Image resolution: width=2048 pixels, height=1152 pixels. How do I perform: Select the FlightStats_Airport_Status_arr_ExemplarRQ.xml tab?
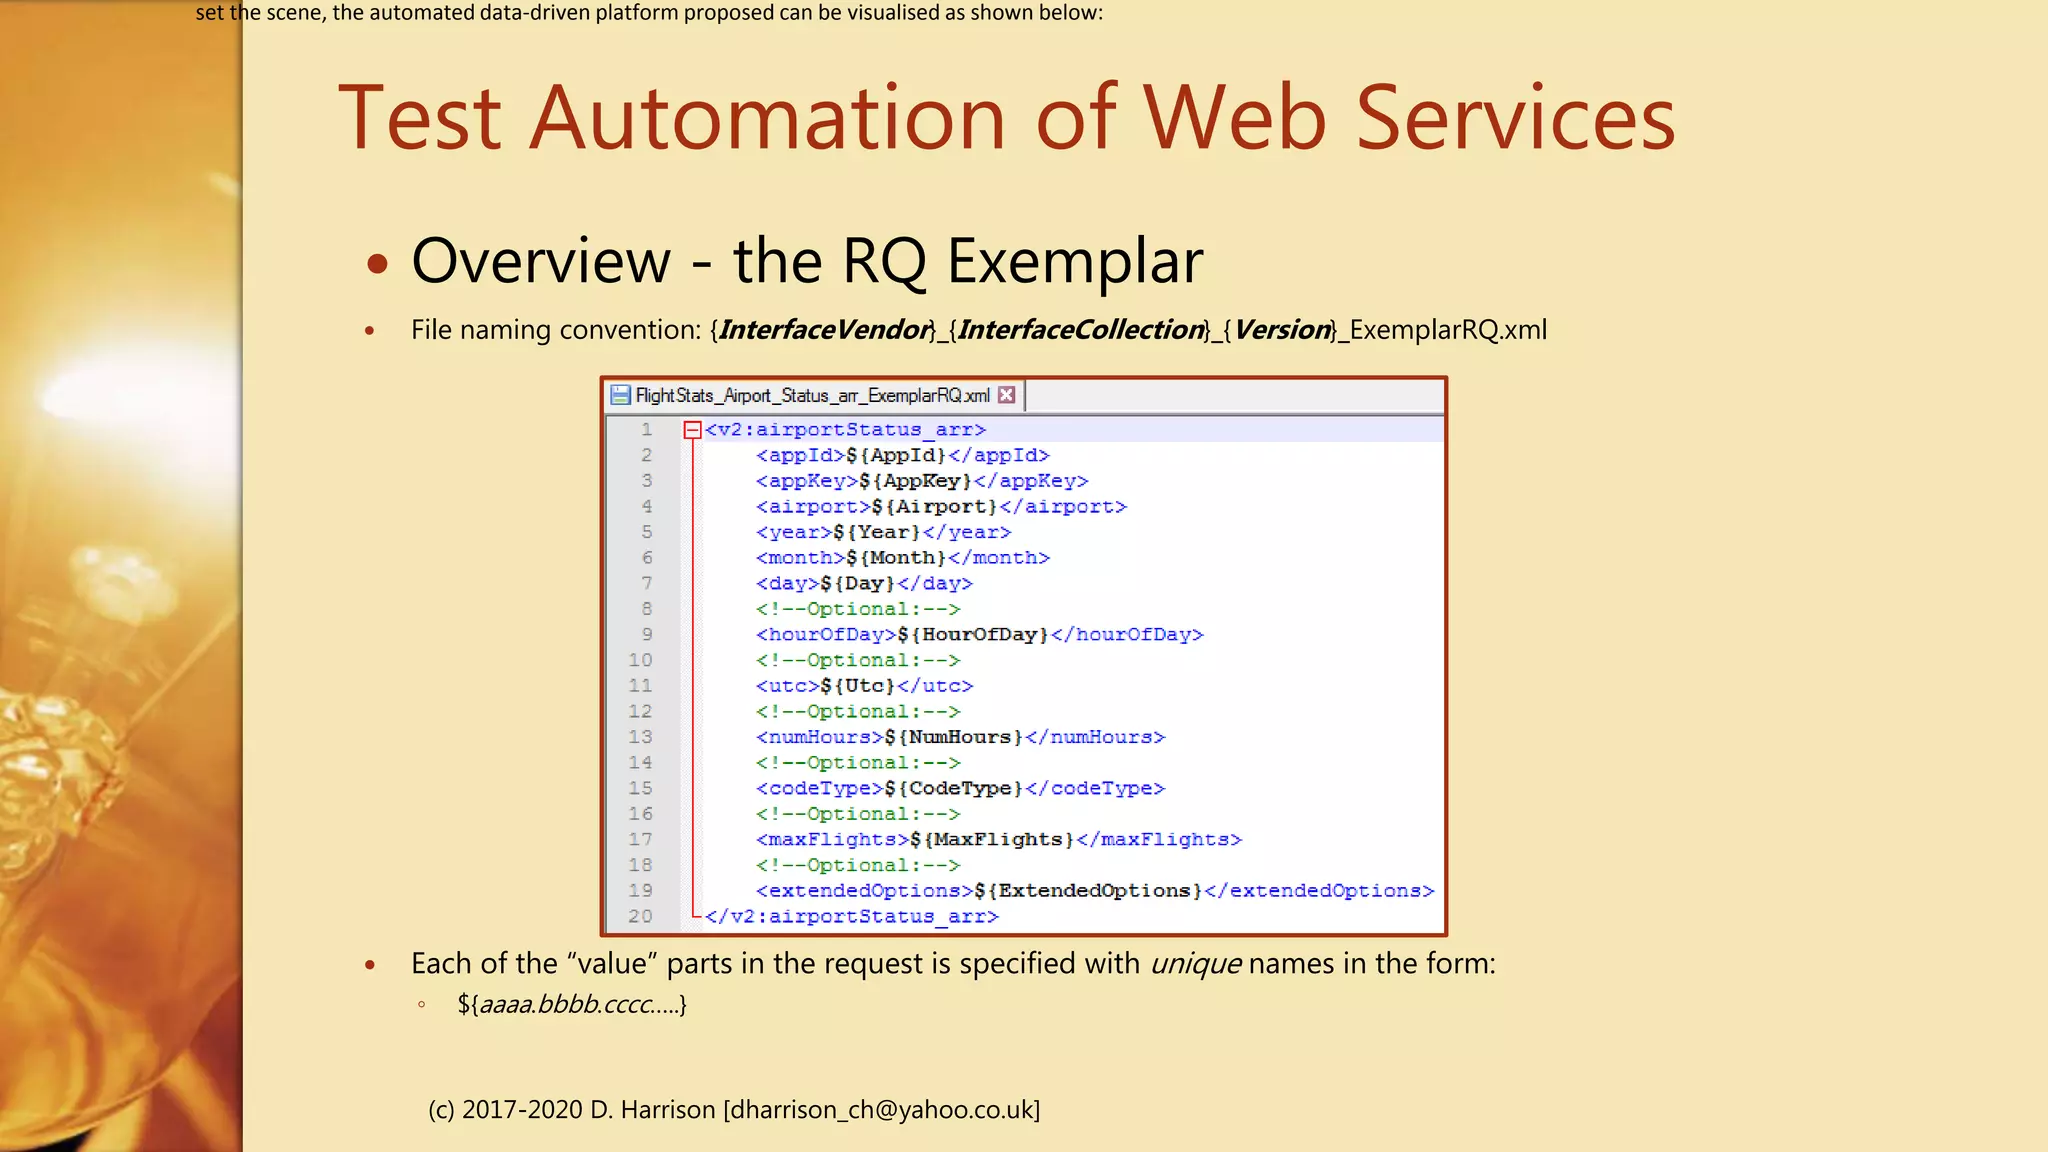(812, 395)
